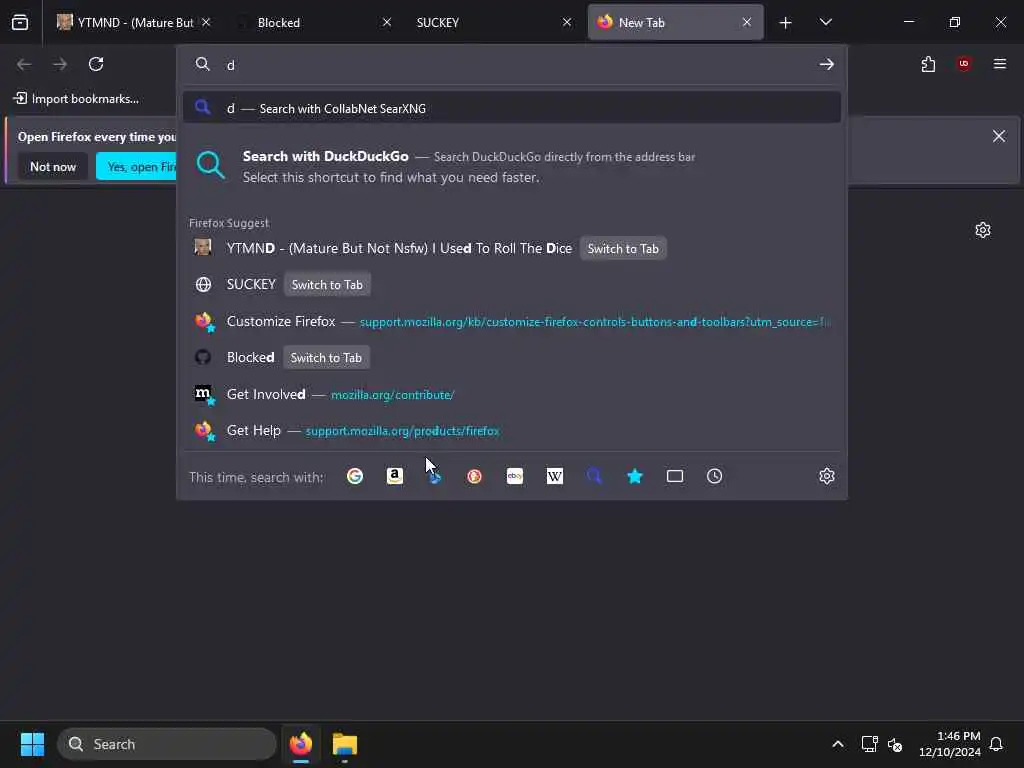Expand the list all tabs chevron
This screenshot has height=768, width=1024.
[x=826, y=22]
